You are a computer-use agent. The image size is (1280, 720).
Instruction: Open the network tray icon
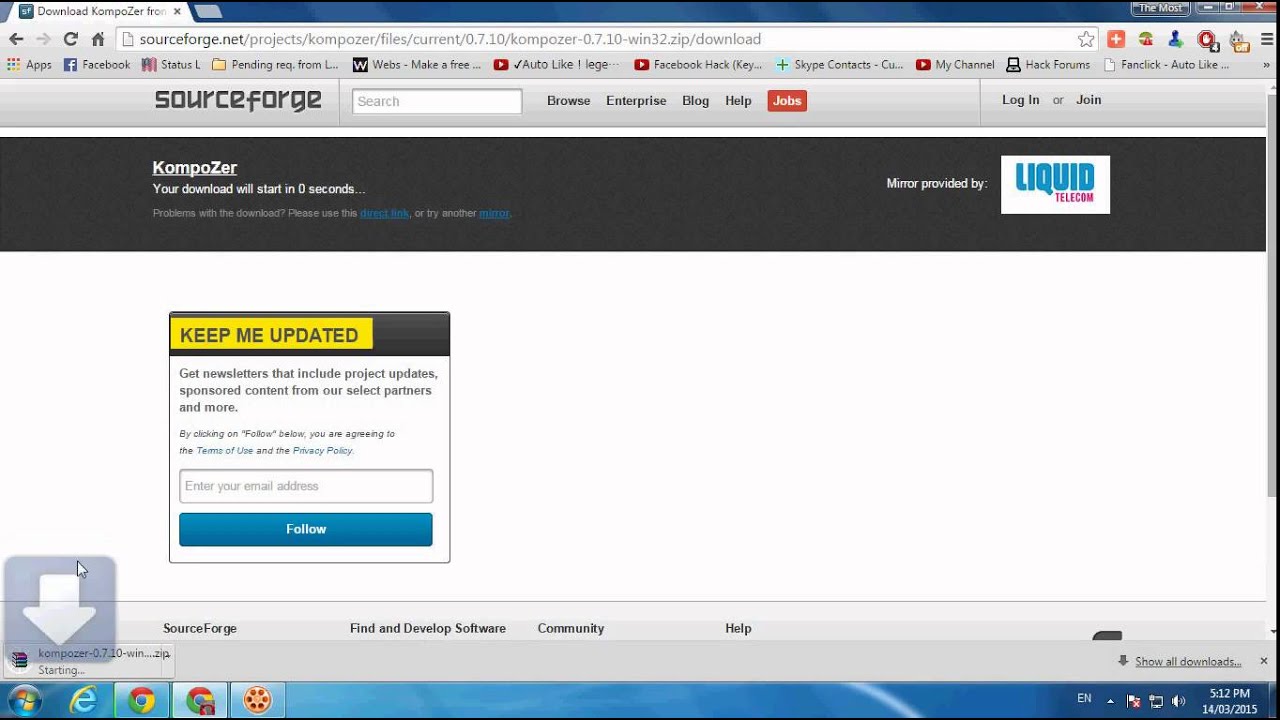pos(1156,701)
